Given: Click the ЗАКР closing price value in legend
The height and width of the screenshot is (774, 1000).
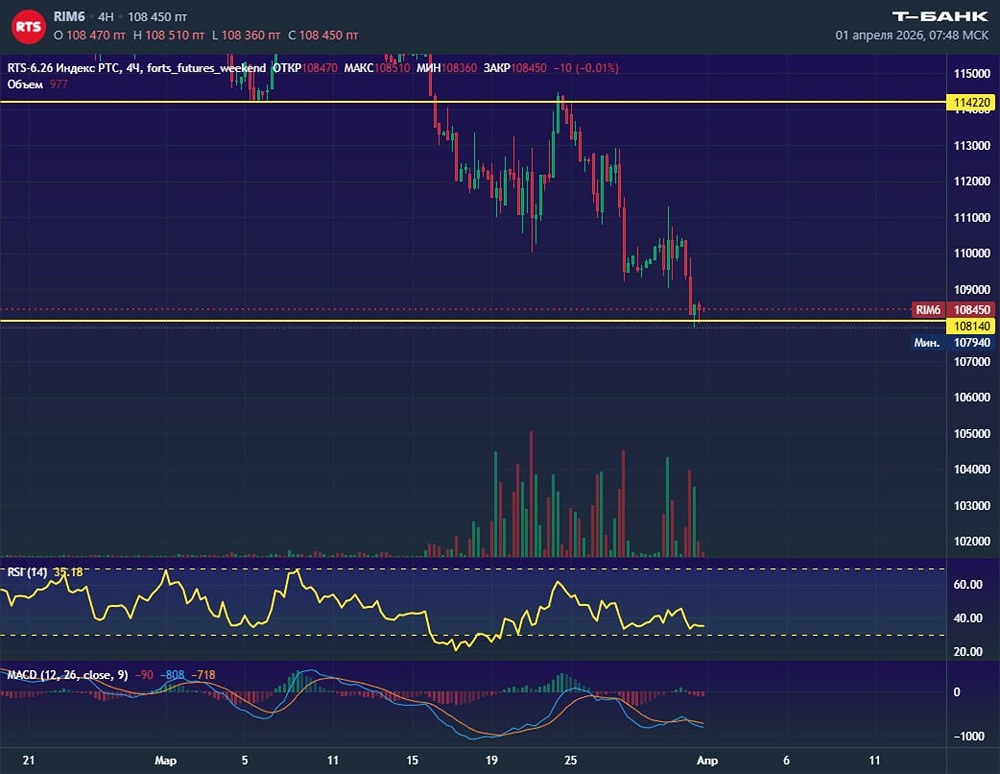Looking at the screenshot, I should point(527,68).
